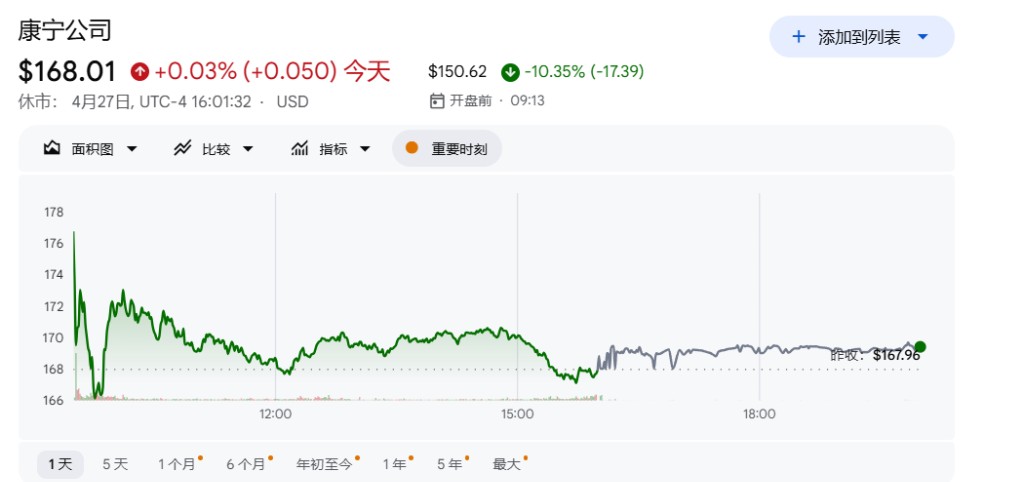Click the chart line near 15:00
The height and width of the screenshot is (482, 1024).
pos(517,336)
